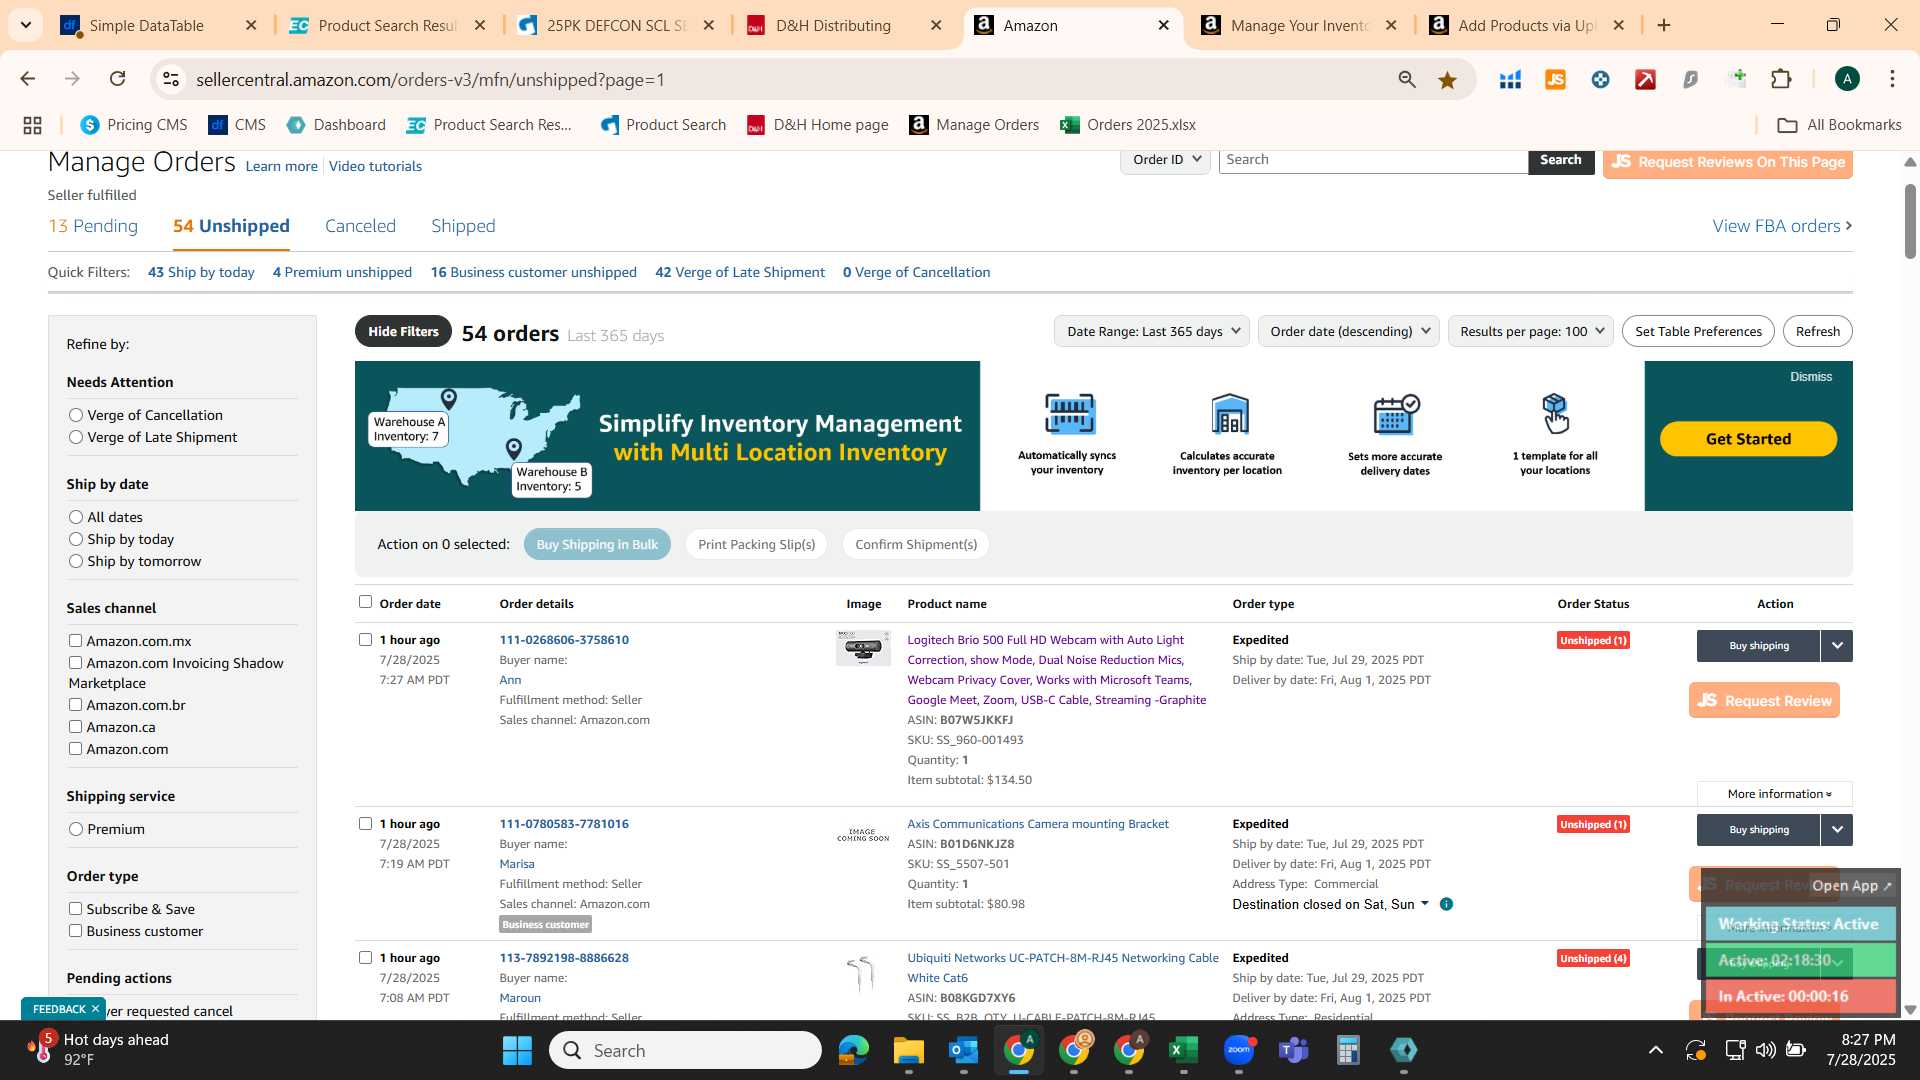Open the Results per page: 100 dropdown
Screen dimensions: 1920x1080
point(1531,332)
